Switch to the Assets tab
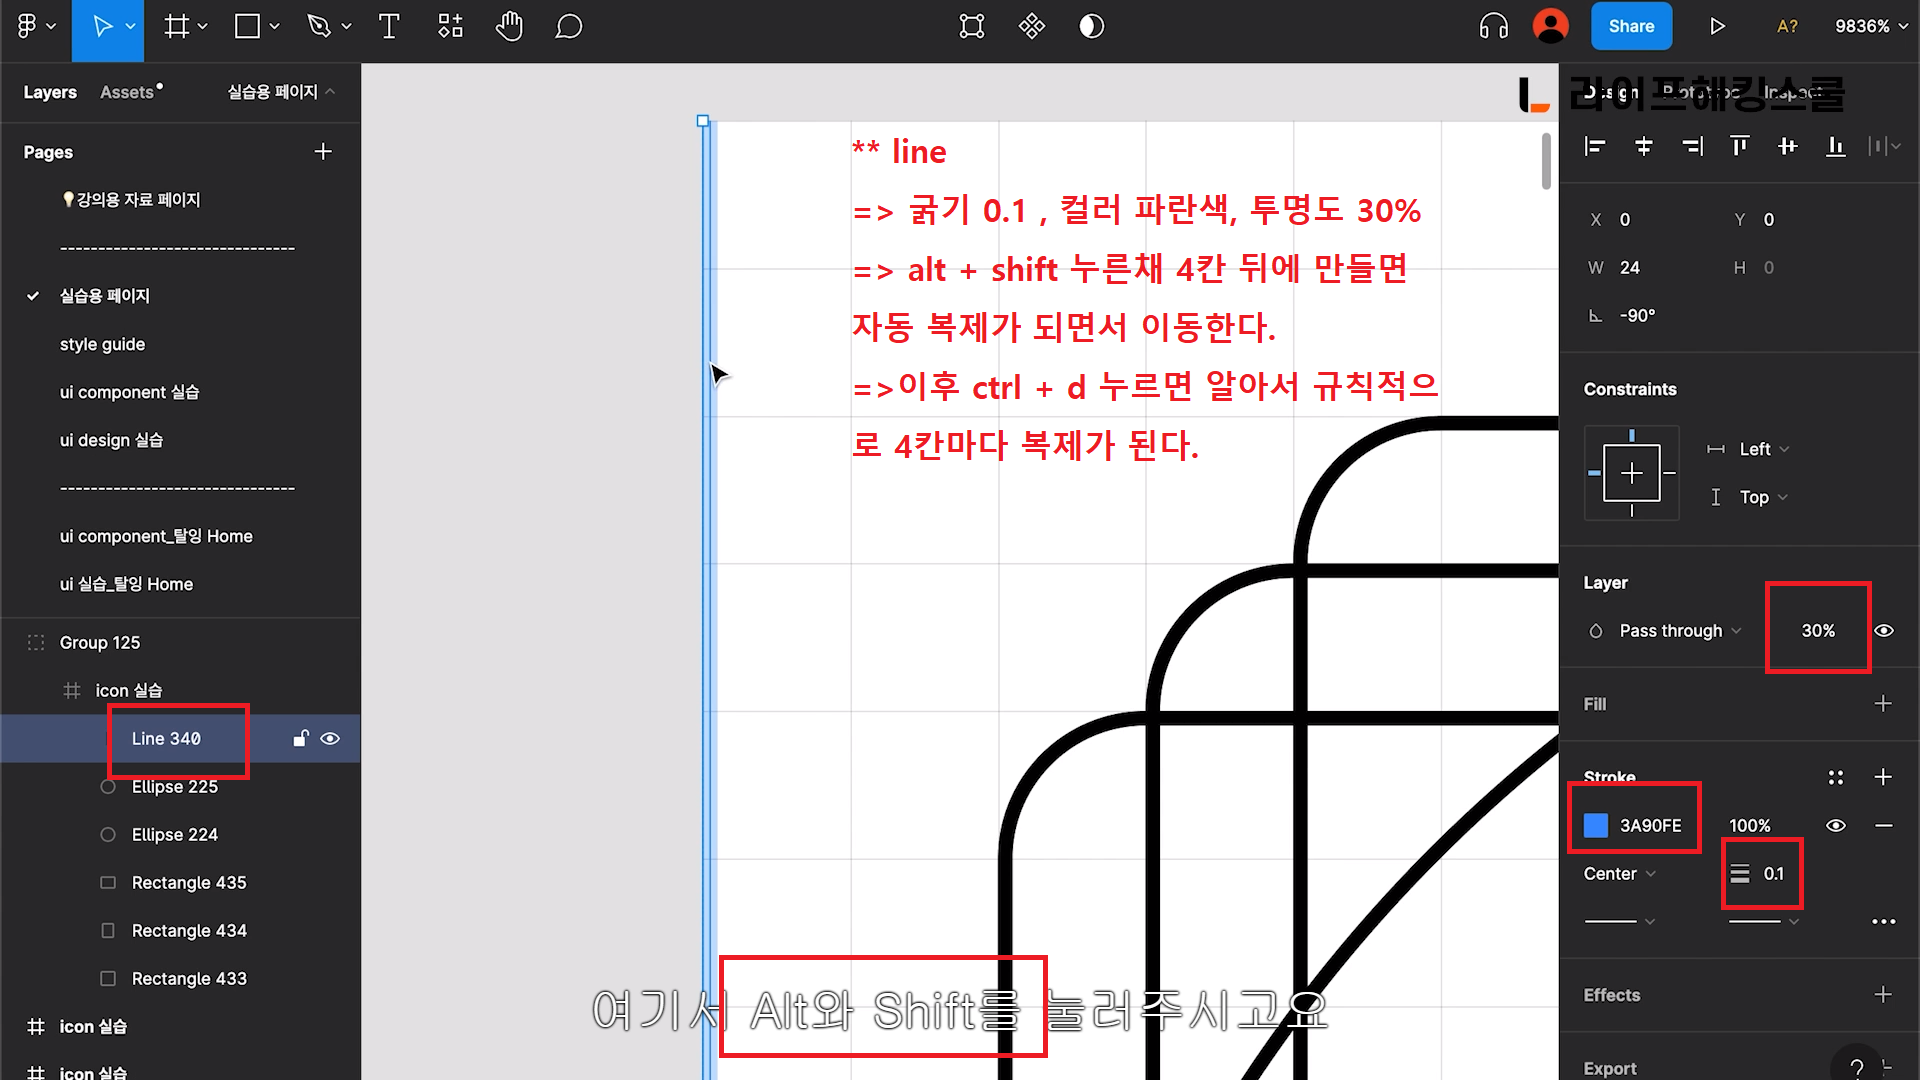The image size is (1920, 1080). tap(128, 92)
